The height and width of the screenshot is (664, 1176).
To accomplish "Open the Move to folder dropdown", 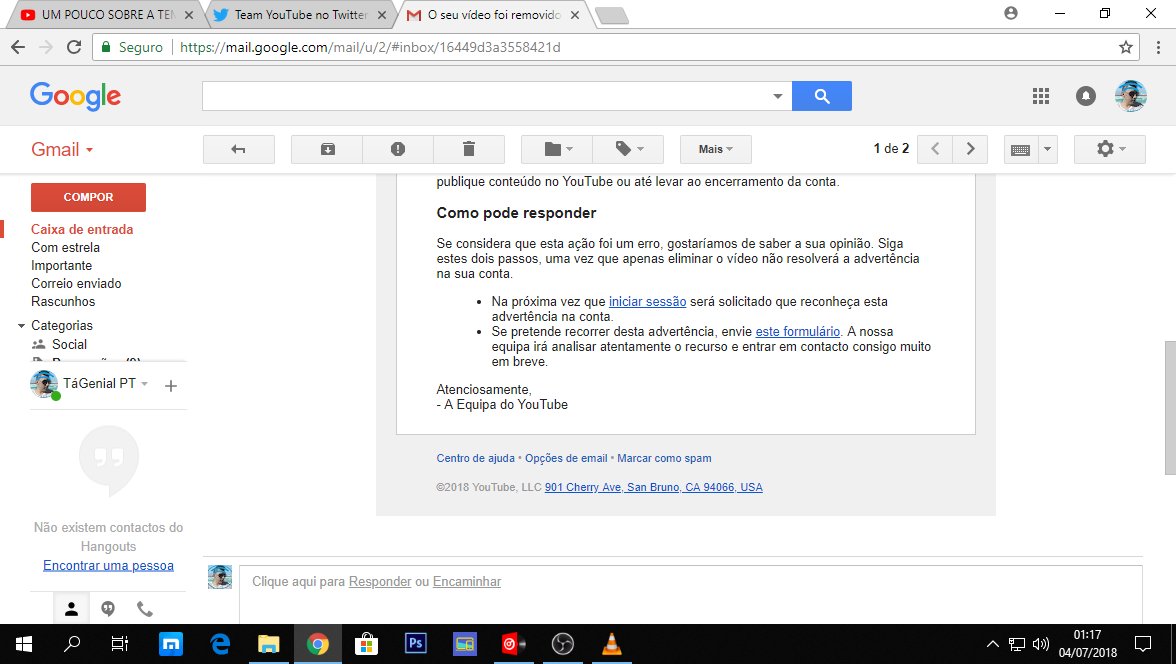I will 557,149.
